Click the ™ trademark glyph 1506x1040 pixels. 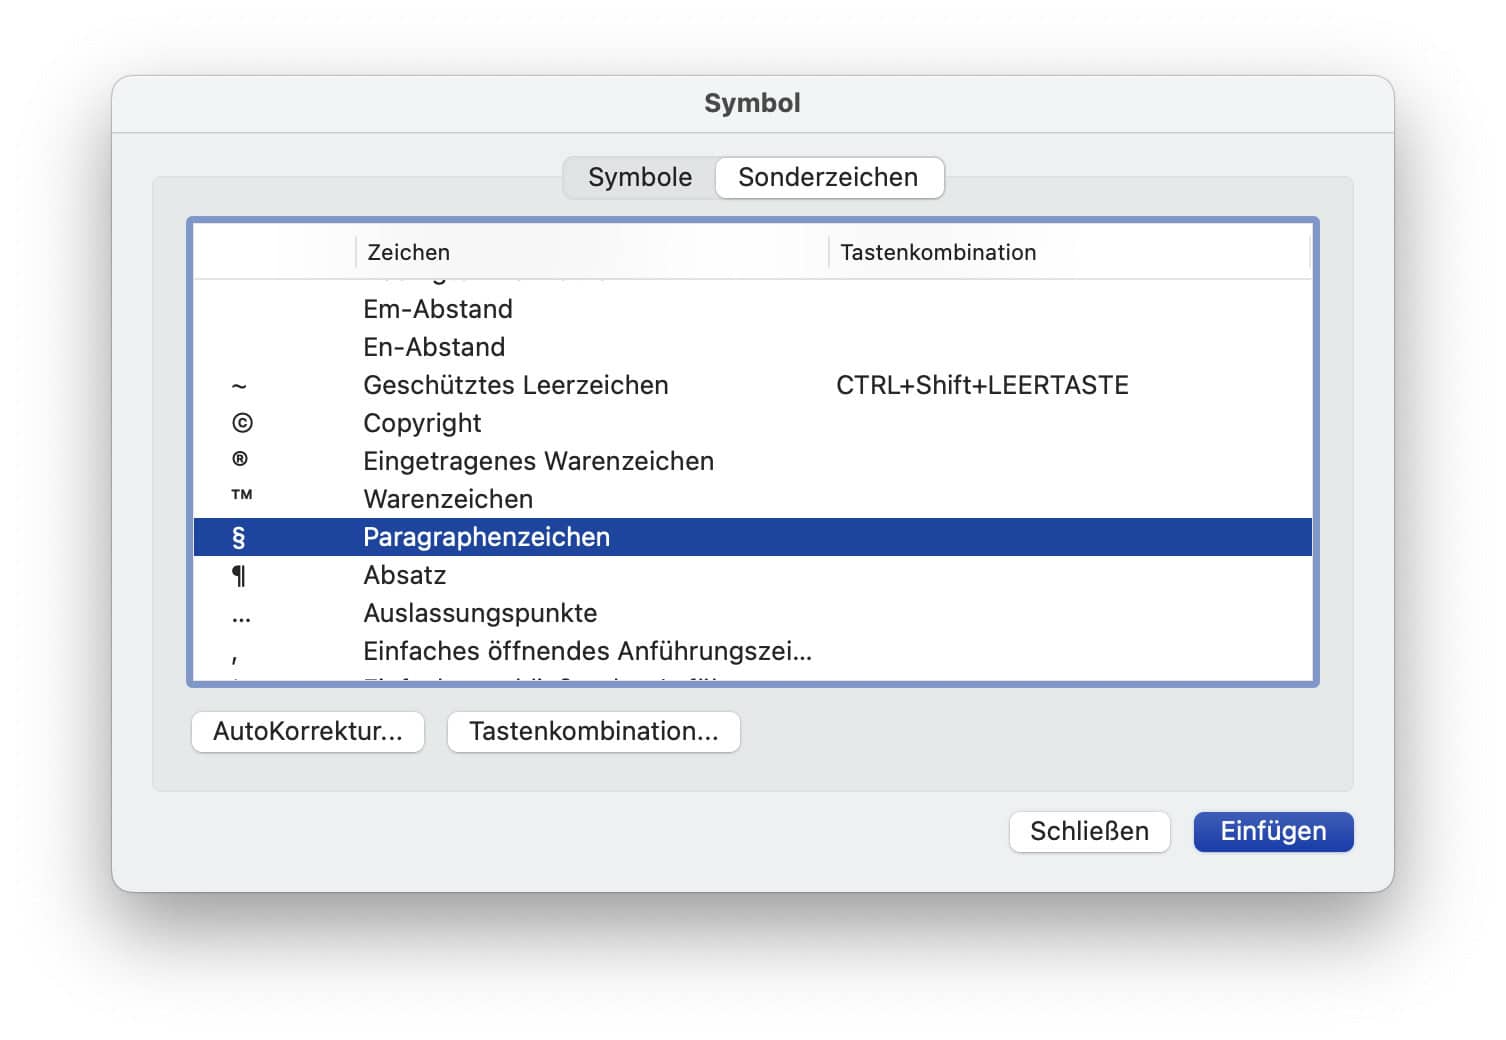click(241, 495)
